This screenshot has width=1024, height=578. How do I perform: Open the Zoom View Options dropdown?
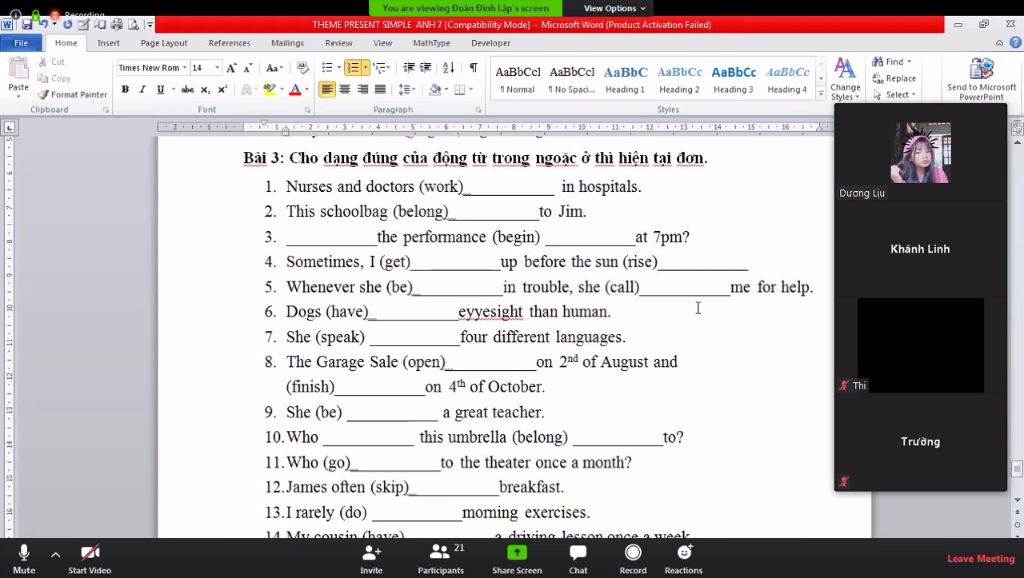pos(615,8)
